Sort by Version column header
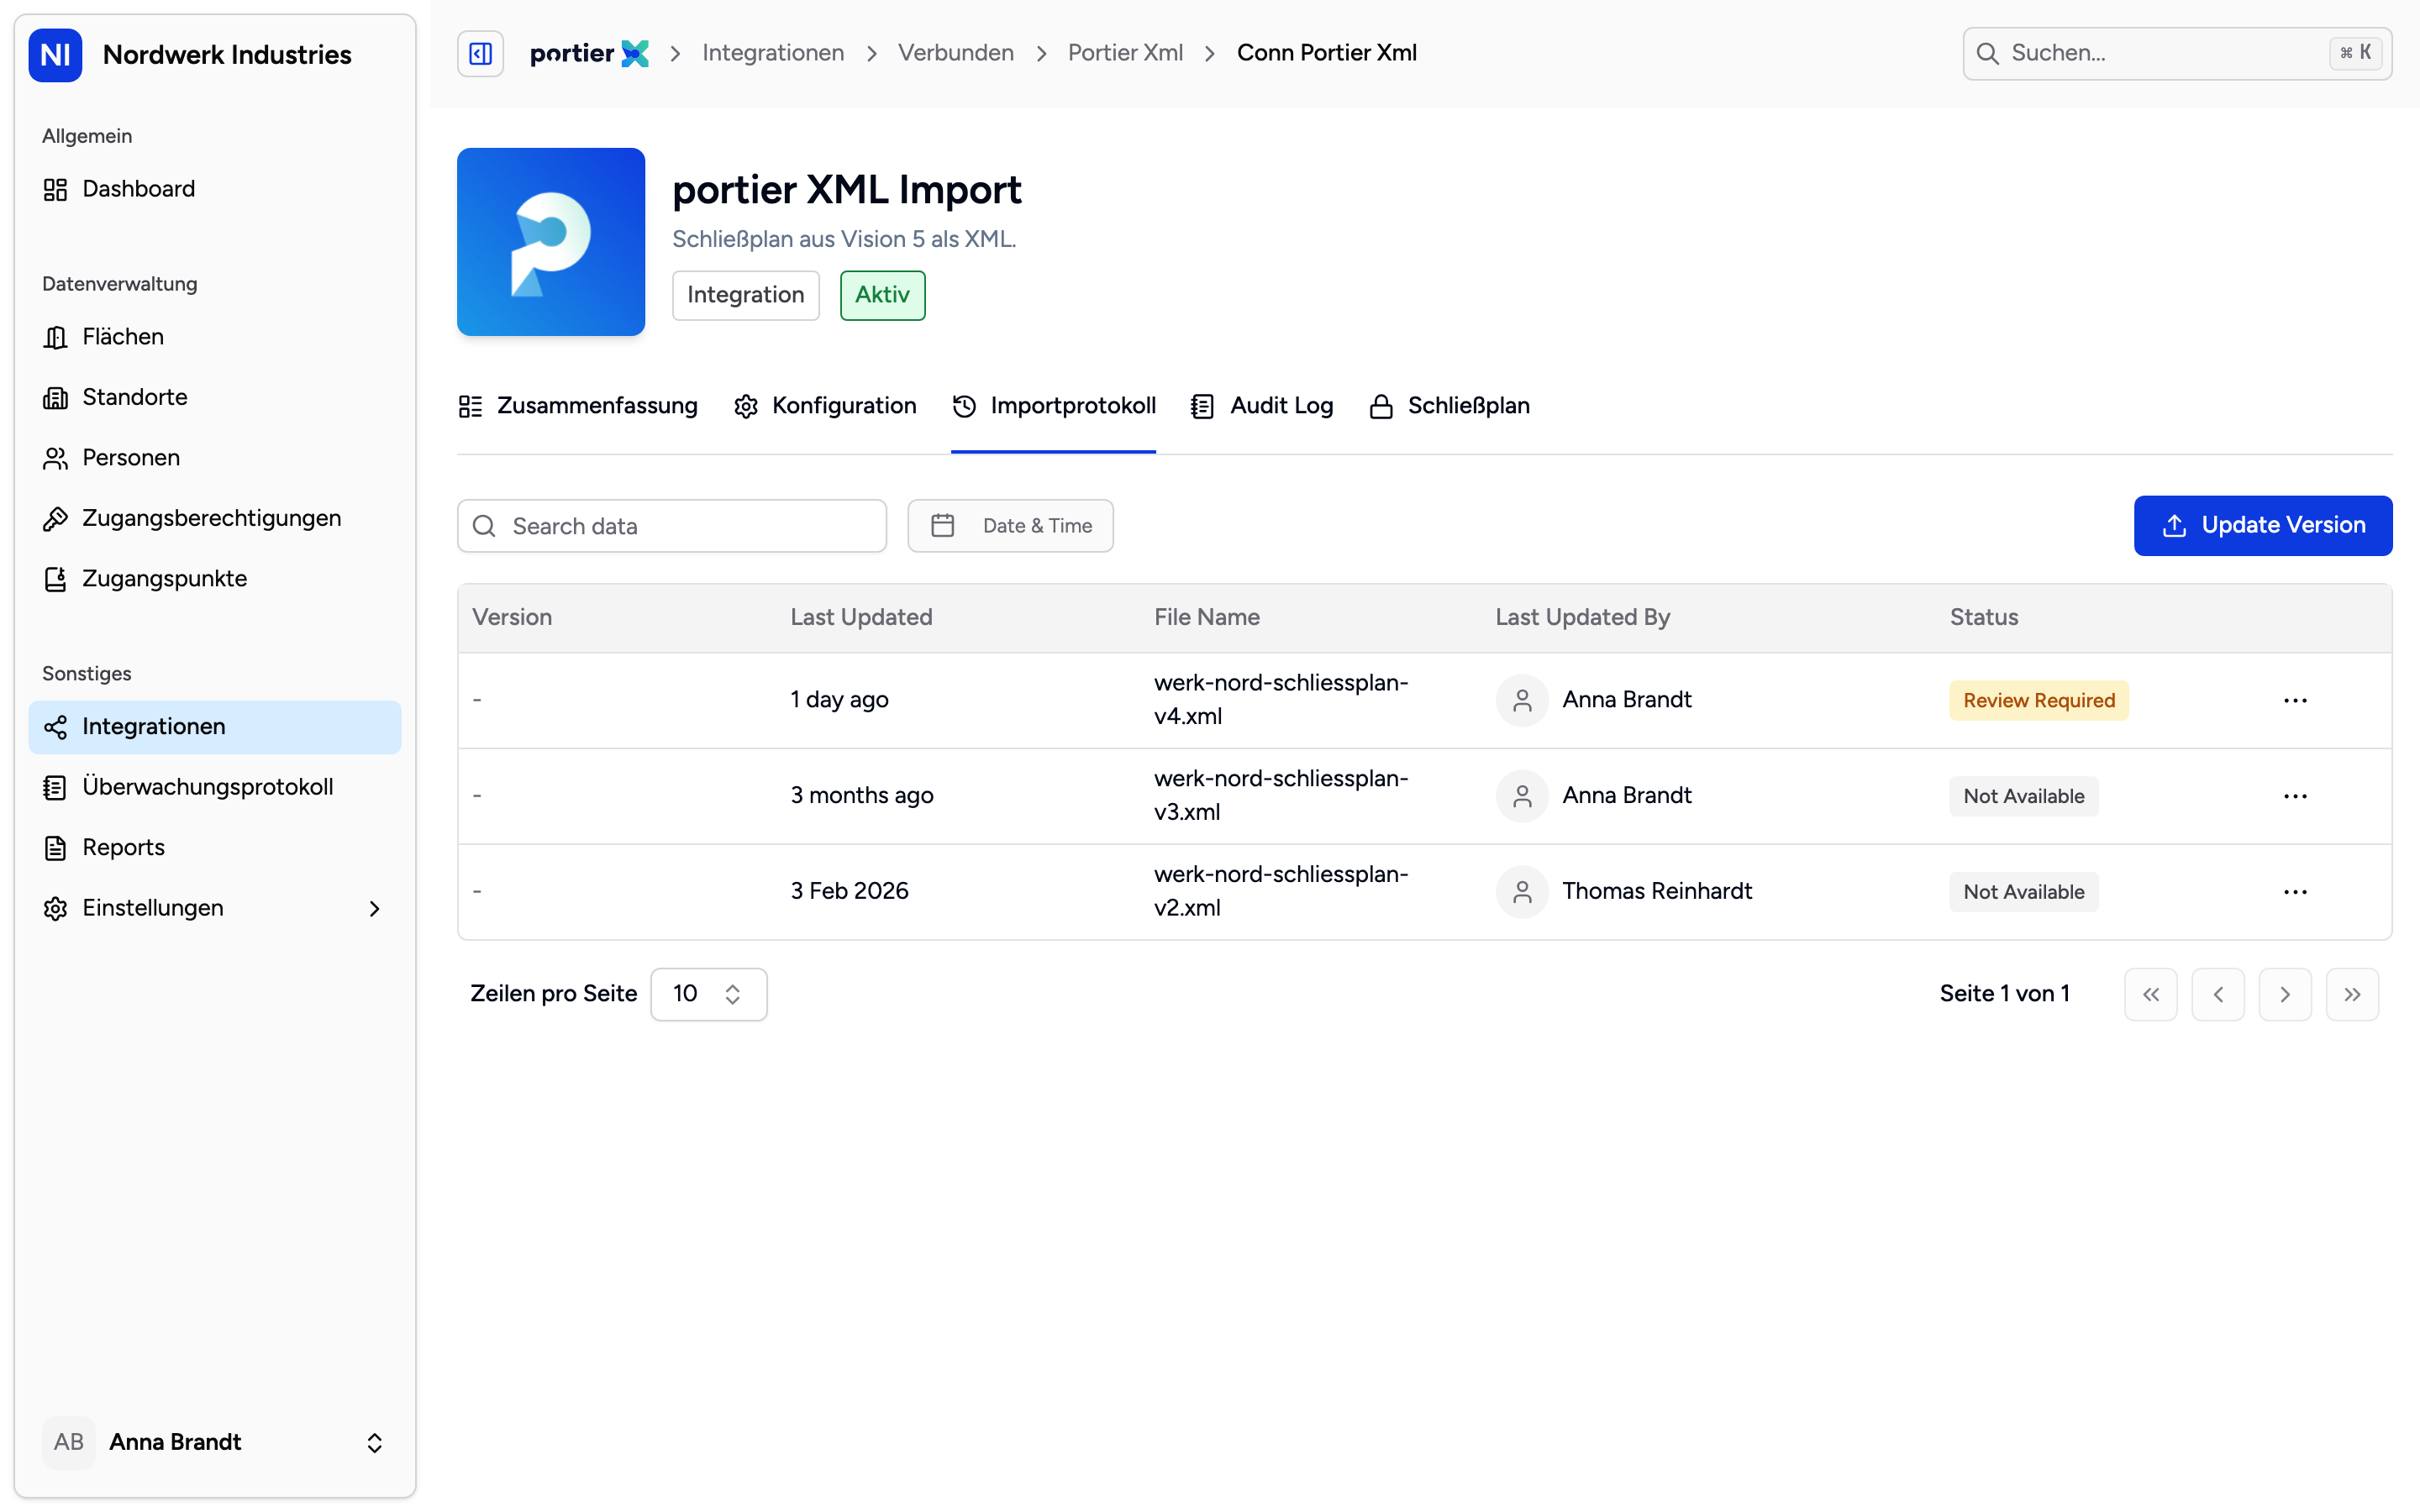The width and height of the screenshot is (2420, 1512). tap(512, 617)
